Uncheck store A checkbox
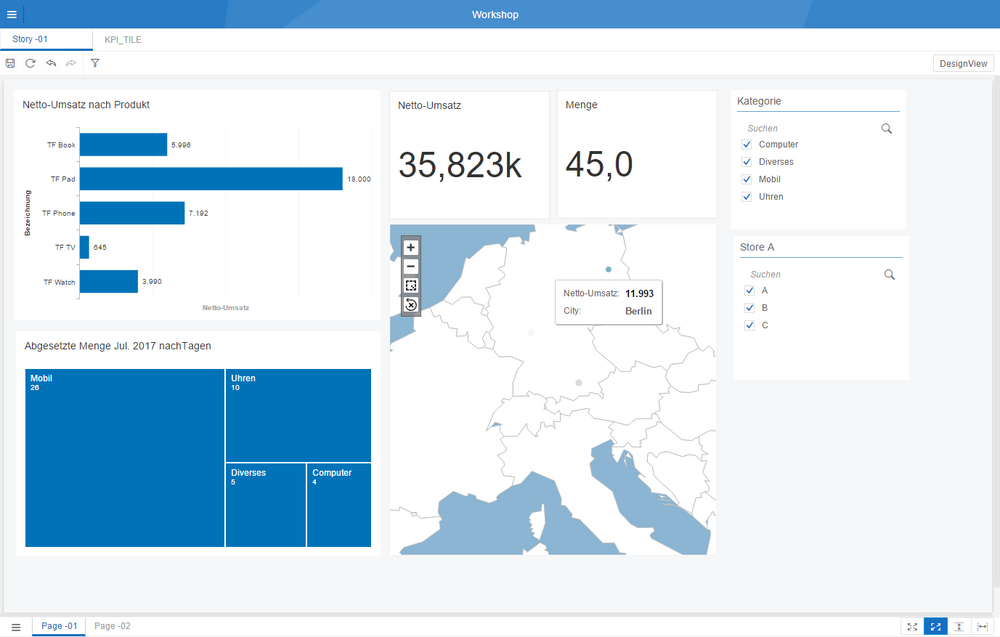 pos(749,291)
